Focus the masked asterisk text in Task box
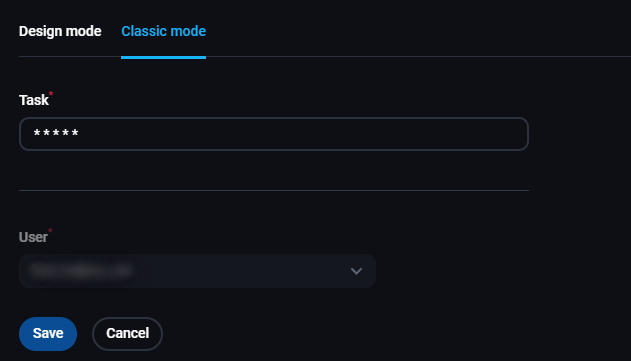631x361 pixels. (56, 133)
